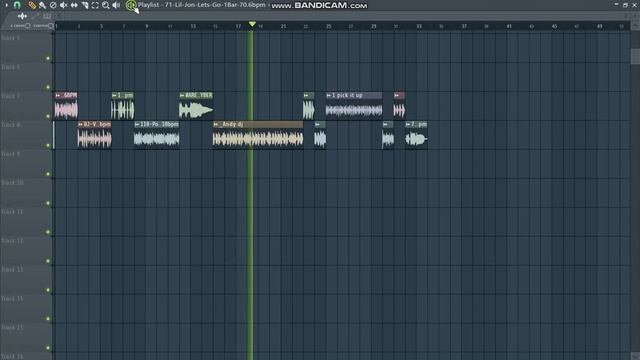640x360 pixels.
Task: Select the Slip tool
Action: (74, 5)
